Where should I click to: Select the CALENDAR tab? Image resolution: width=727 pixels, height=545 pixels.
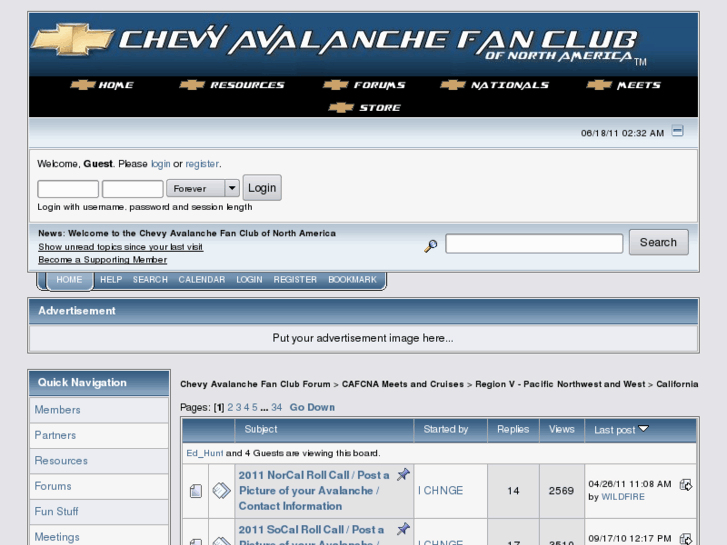[x=202, y=280]
